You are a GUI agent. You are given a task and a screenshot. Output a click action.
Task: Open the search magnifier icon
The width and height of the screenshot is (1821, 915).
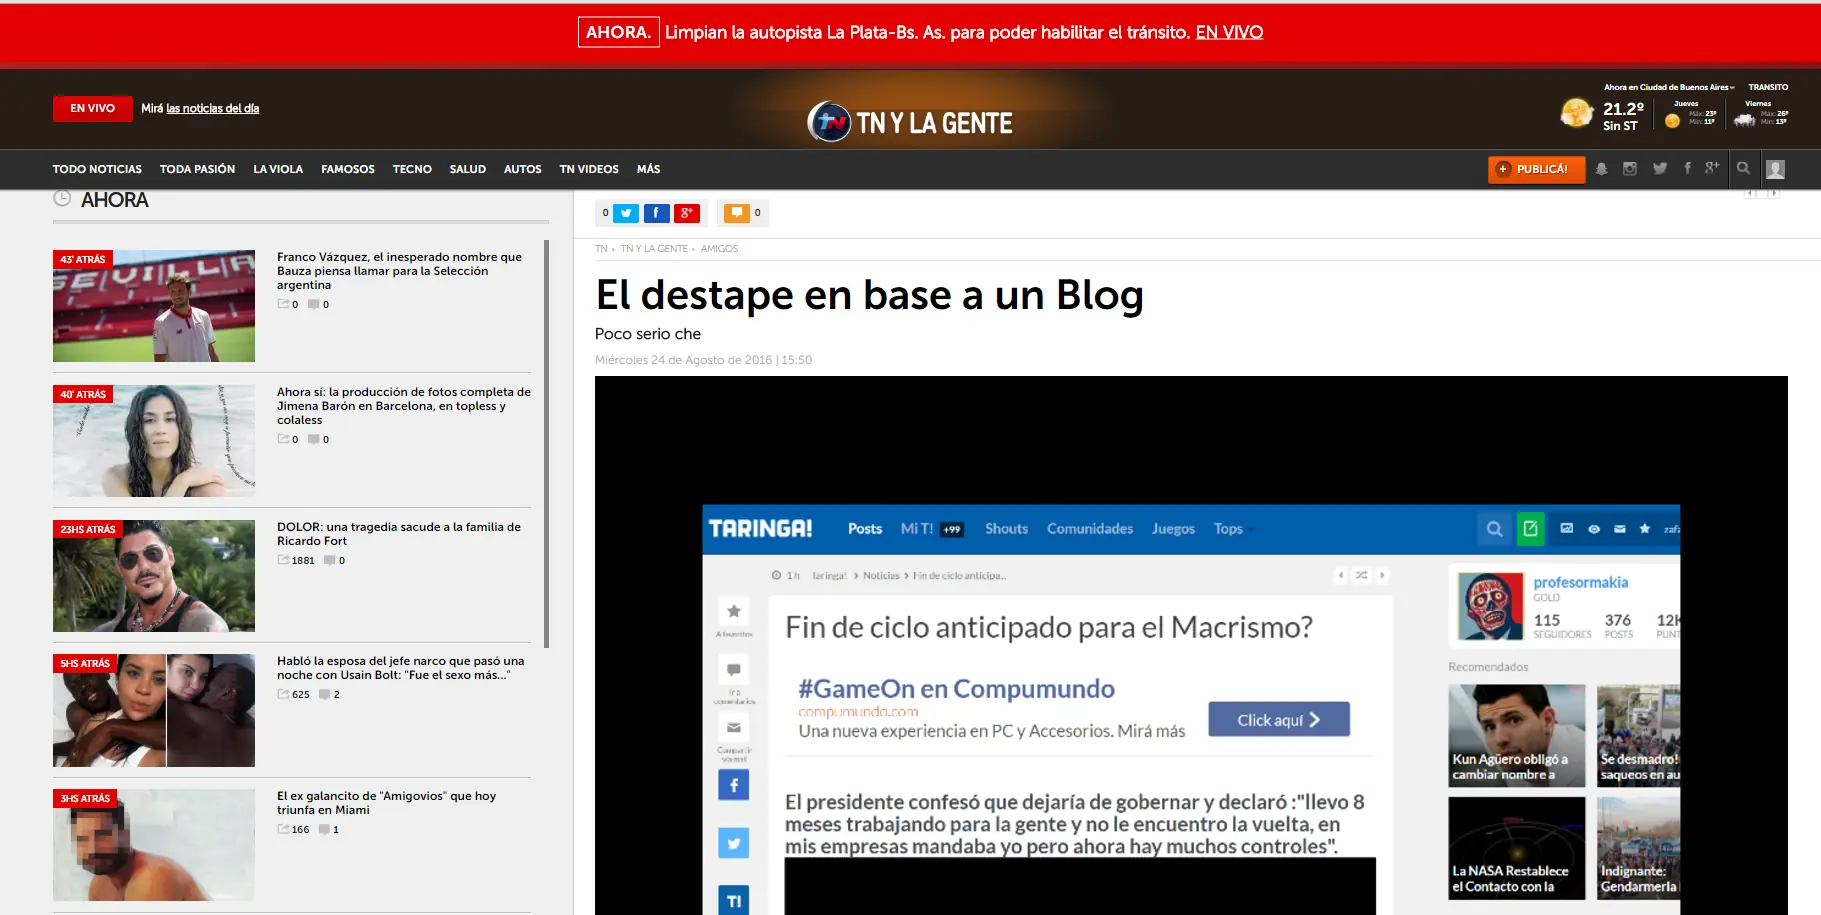pyautogui.click(x=1743, y=168)
